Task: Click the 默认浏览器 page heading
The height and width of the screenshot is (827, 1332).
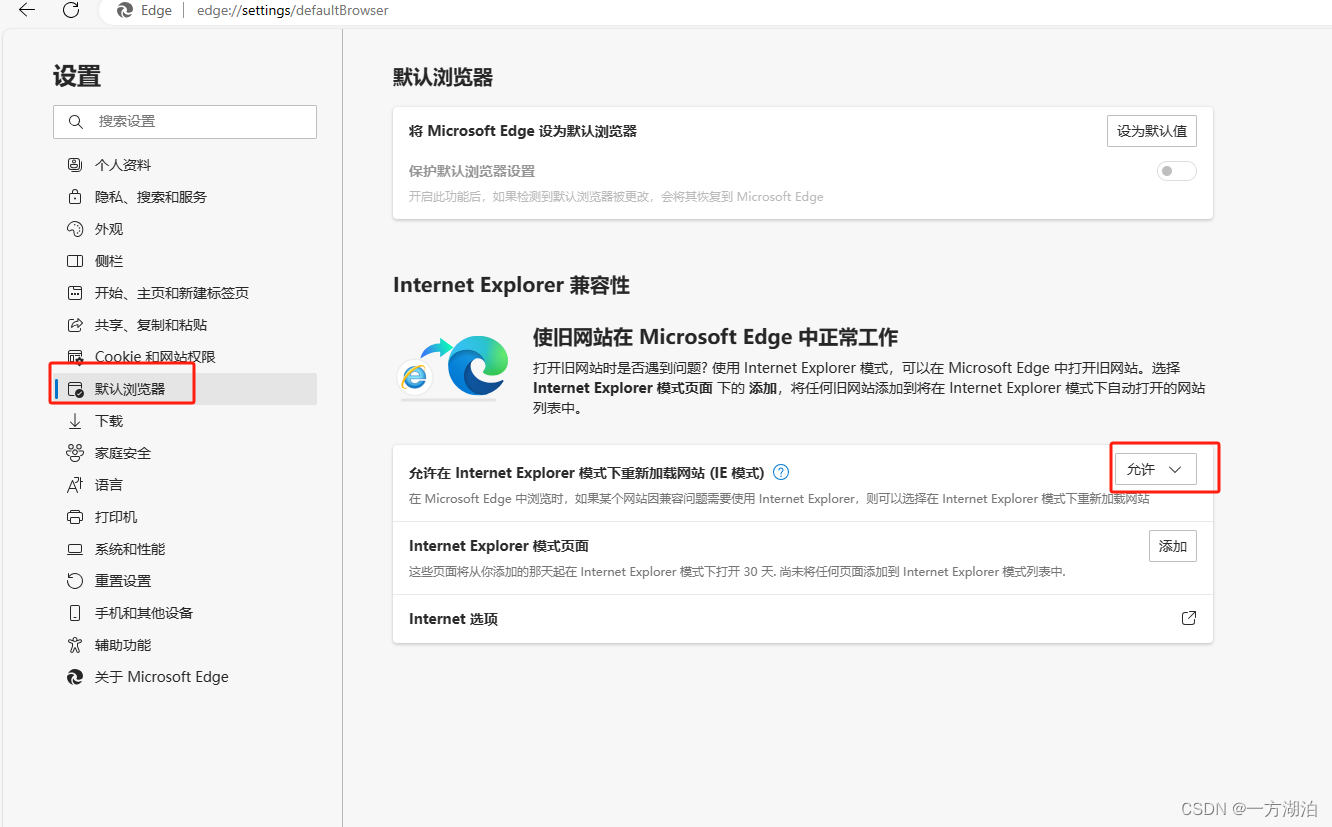Action: click(x=443, y=77)
